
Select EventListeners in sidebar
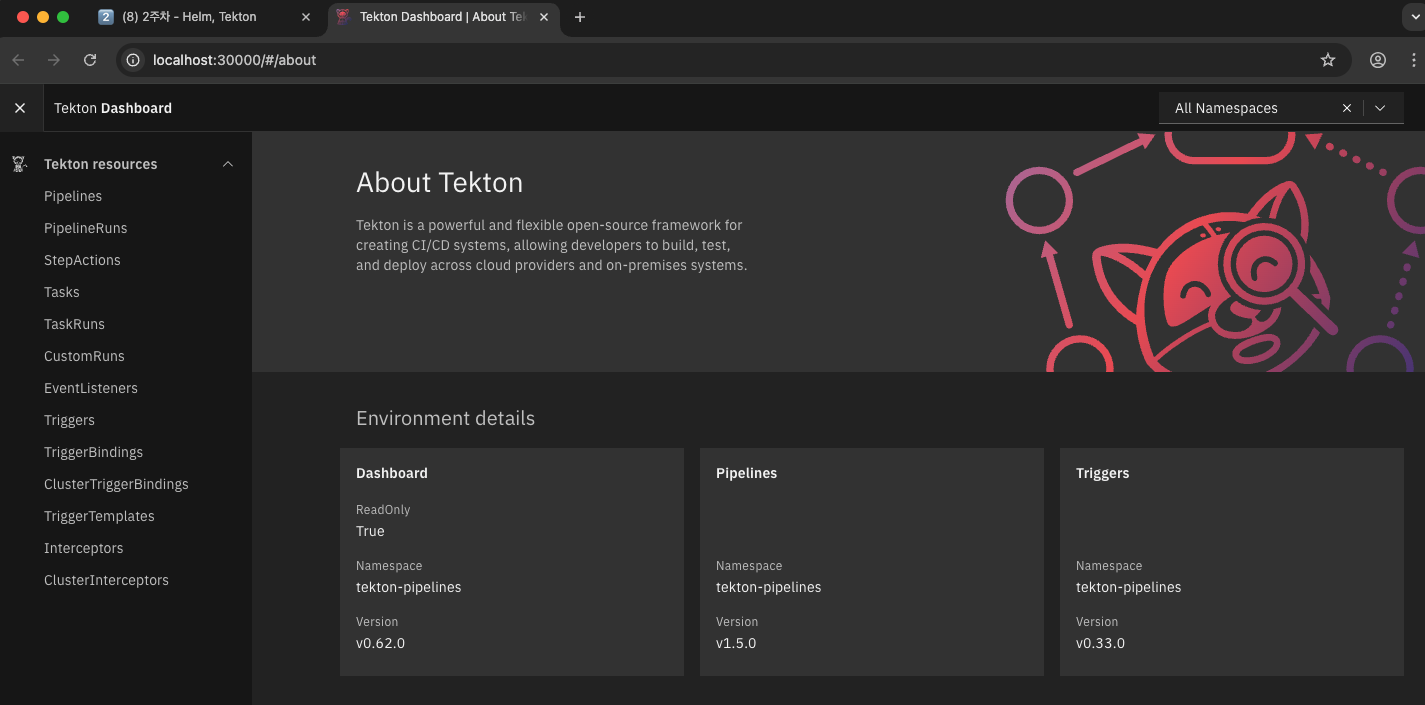click(91, 388)
